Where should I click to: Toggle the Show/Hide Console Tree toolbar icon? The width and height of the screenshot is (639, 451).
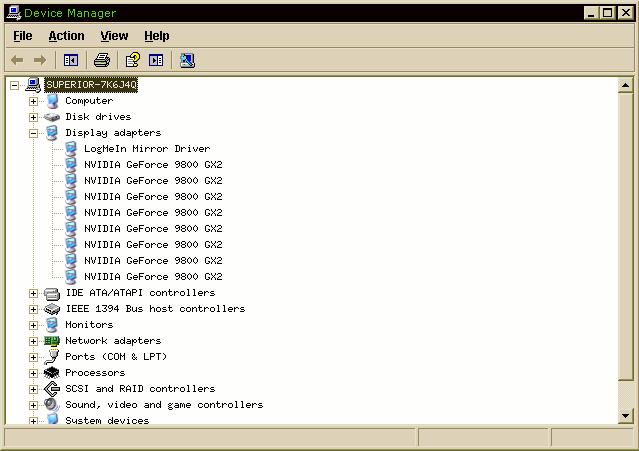pyautogui.click(x=71, y=60)
